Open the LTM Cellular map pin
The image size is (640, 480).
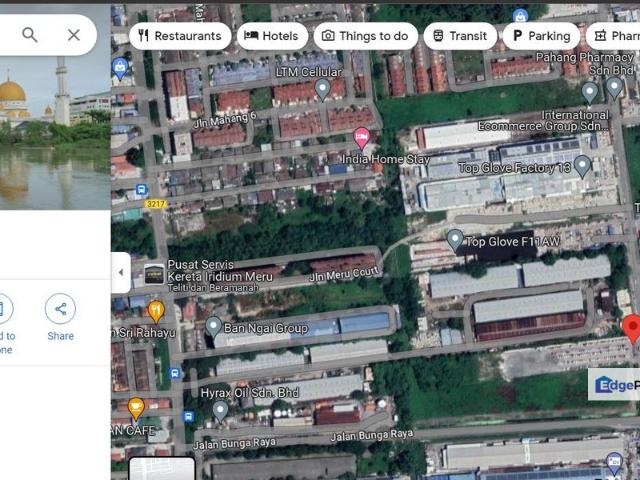pyautogui.click(x=322, y=89)
